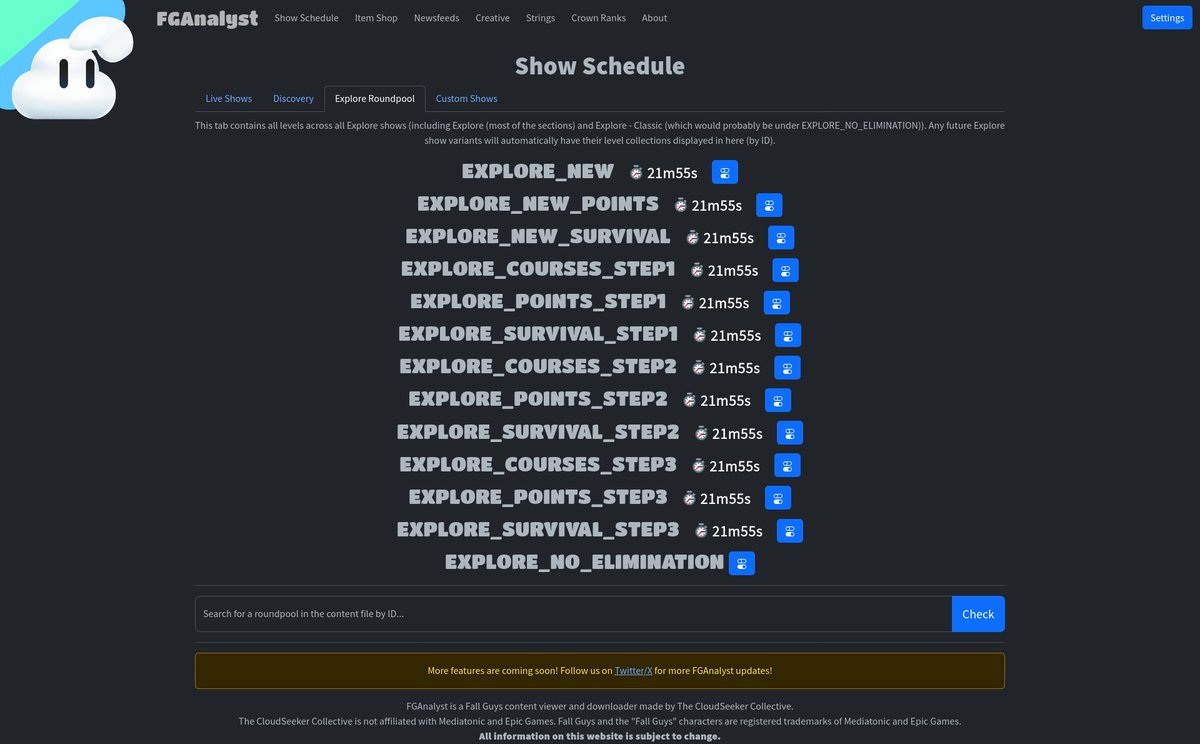1200x744 pixels.
Task: Open Show Schedule in the navbar
Action: click(x=306, y=18)
